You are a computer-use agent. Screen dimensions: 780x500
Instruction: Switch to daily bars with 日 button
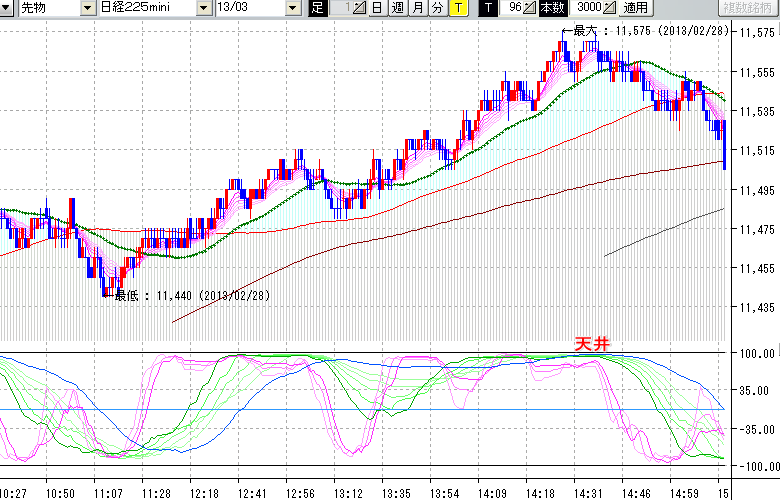tap(376, 9)
